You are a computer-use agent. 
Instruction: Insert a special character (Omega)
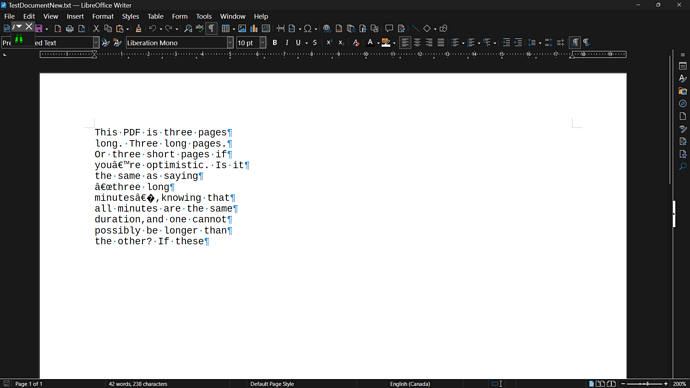tap(308, 29)
